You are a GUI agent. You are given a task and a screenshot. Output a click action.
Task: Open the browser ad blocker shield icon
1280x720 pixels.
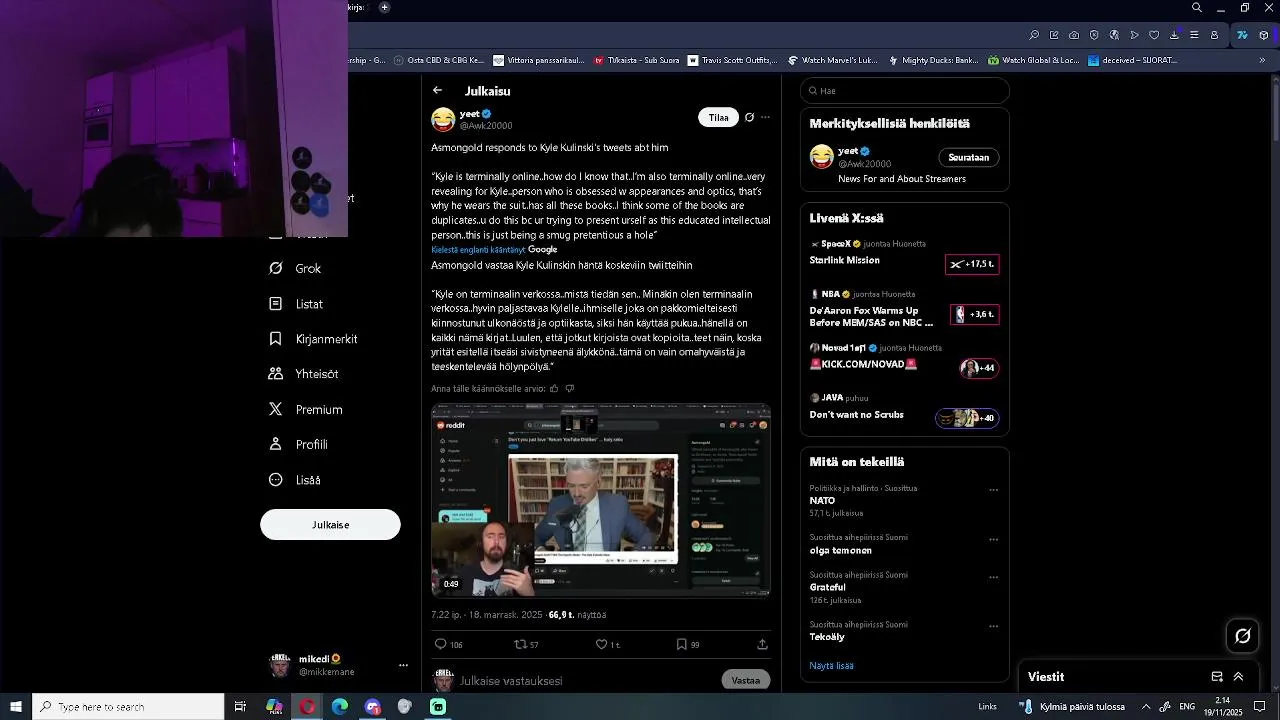(1094, 35)
